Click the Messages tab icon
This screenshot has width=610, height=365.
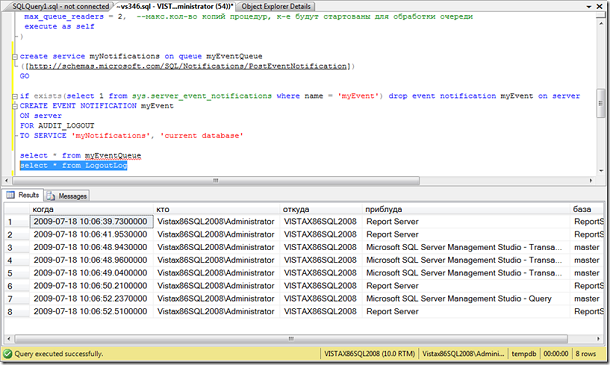(x=51, y=196)
